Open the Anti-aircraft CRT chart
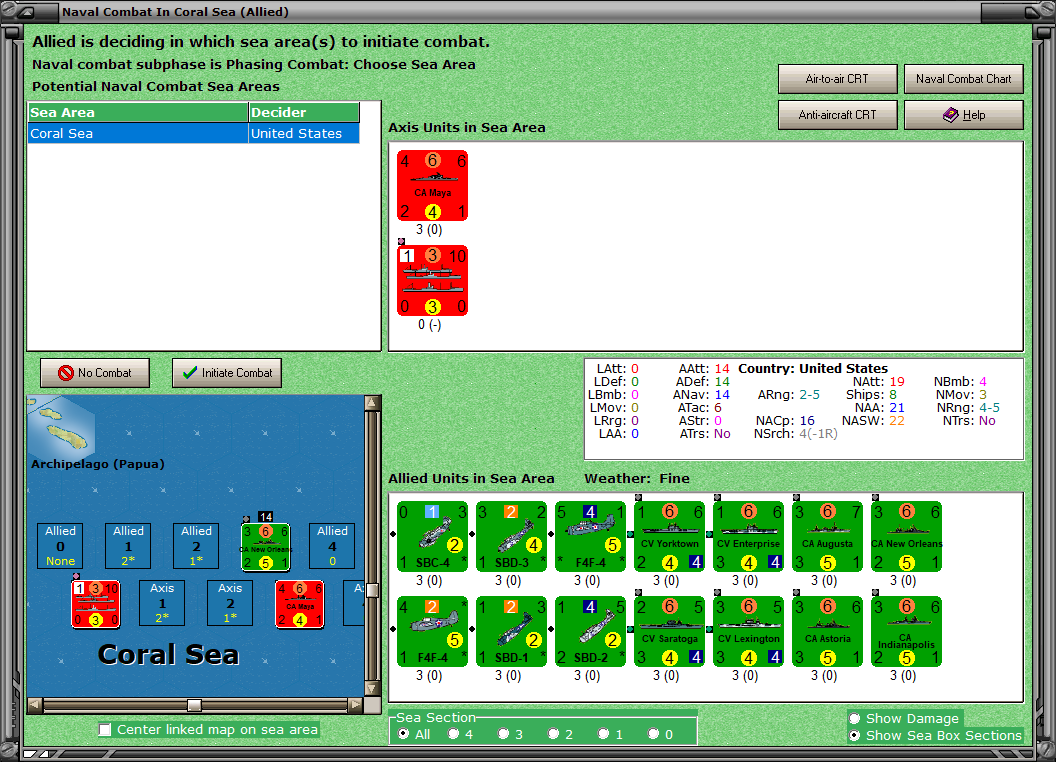 point(837,115)
